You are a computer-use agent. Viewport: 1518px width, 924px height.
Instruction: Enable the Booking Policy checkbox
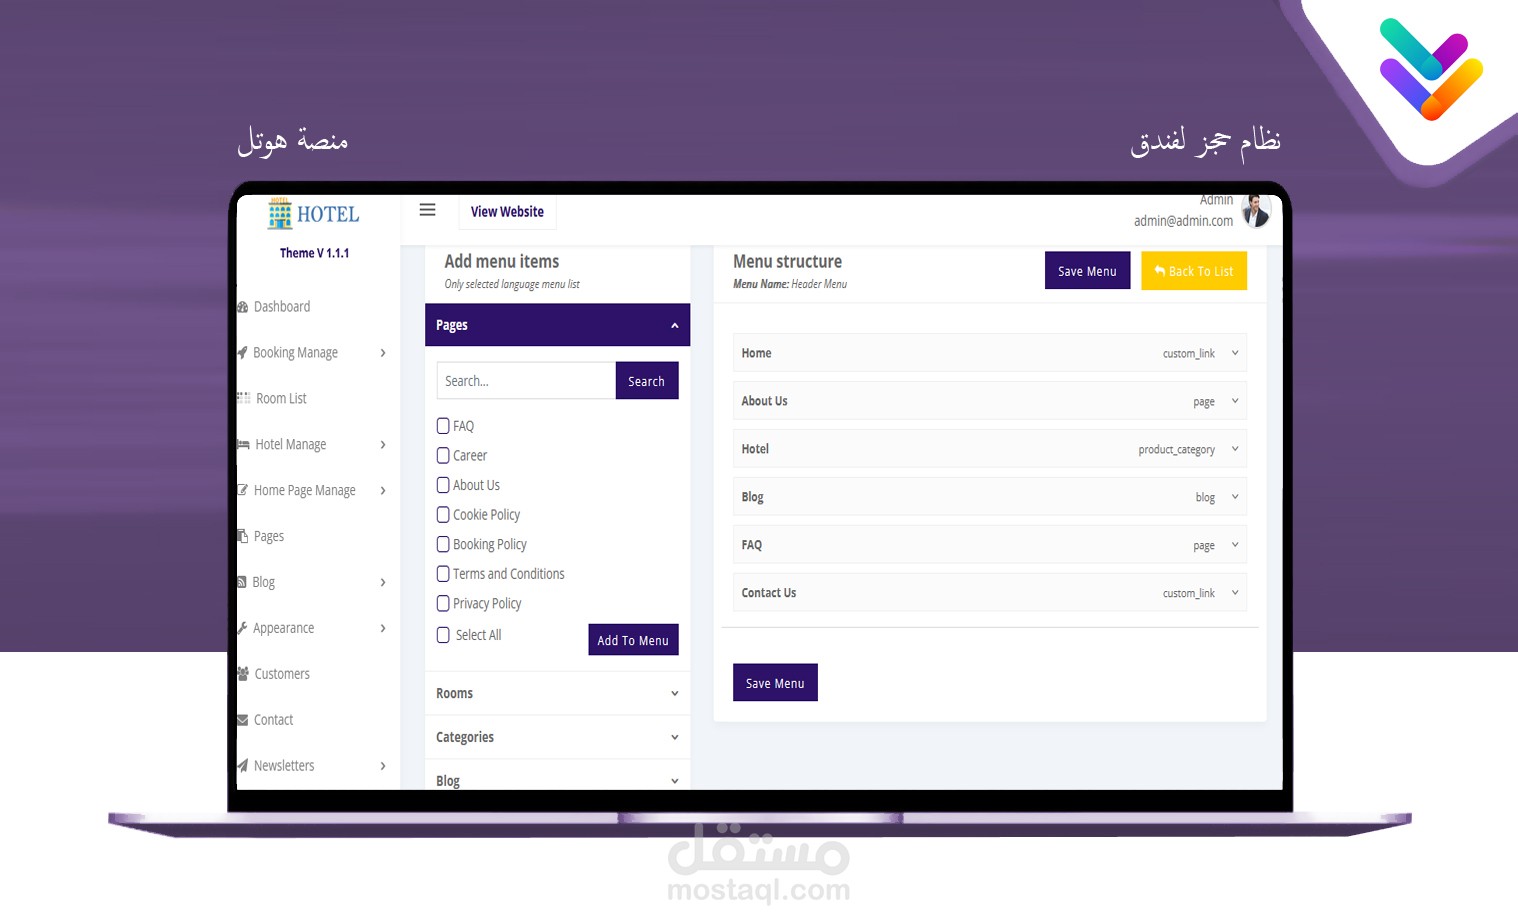pos(443,544)
